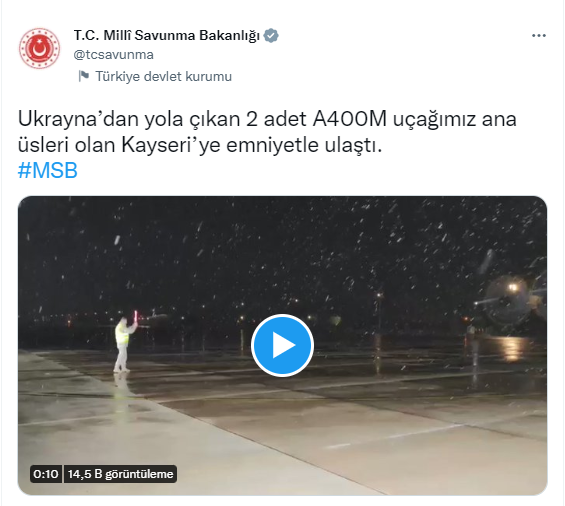The width and height of the screenshot is (565, 506).
Task: Click the marshaller in the yellow vest
Action: (x=123, y=343)
